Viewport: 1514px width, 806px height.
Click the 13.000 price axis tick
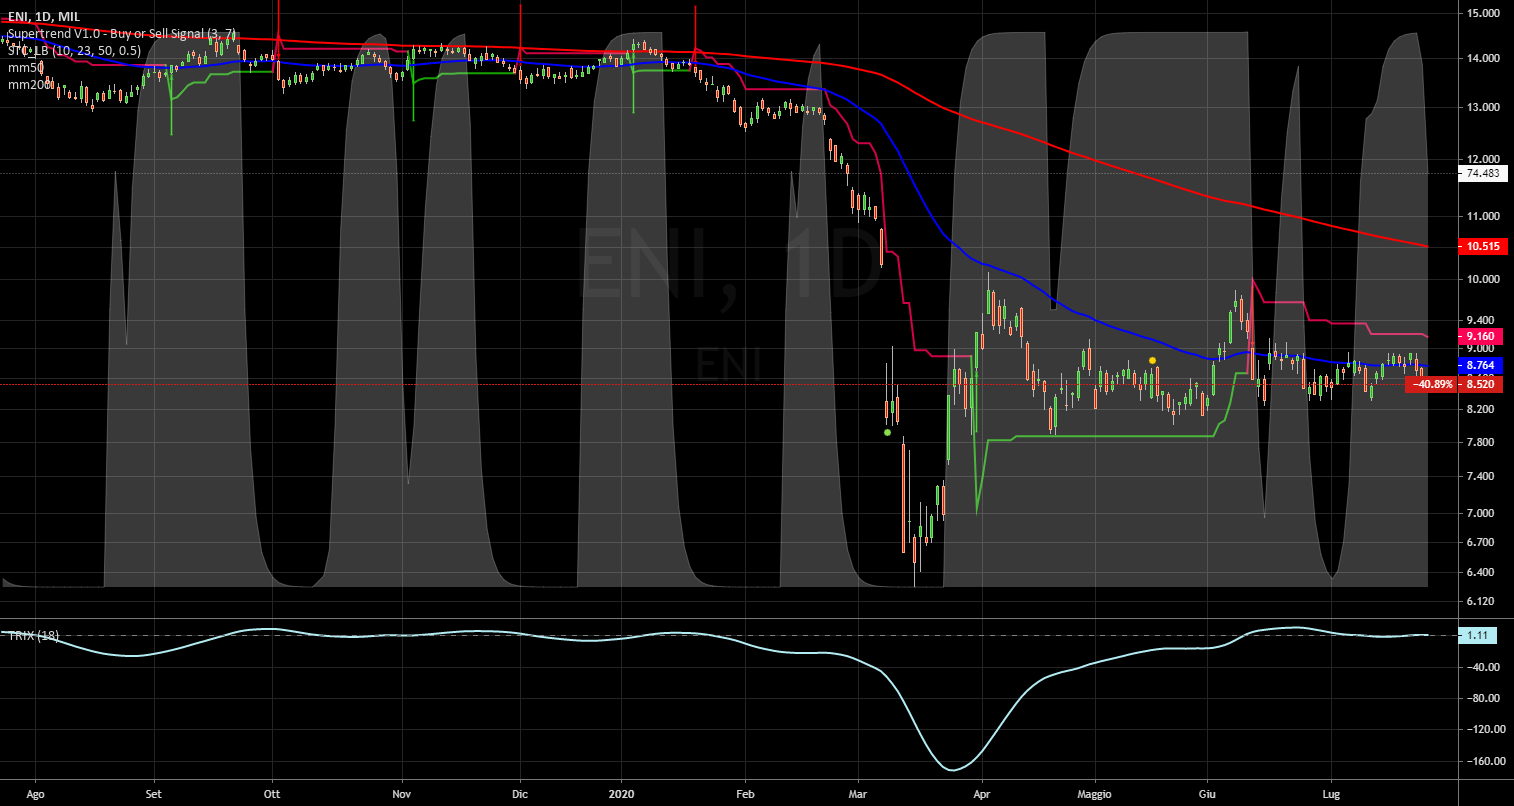click(1482, 107)
